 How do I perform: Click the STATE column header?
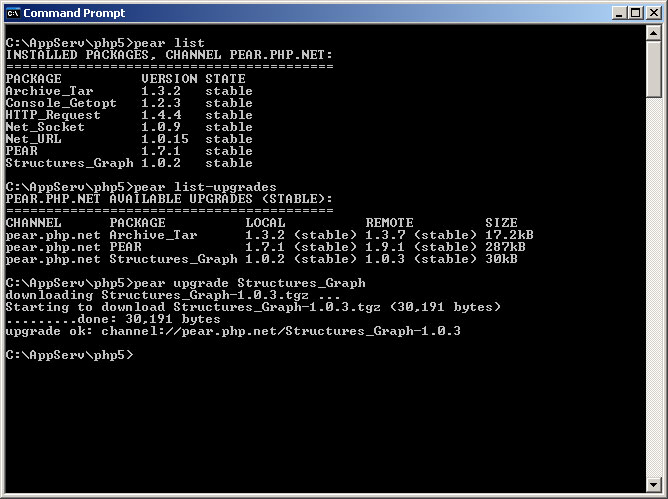point(225,79)
